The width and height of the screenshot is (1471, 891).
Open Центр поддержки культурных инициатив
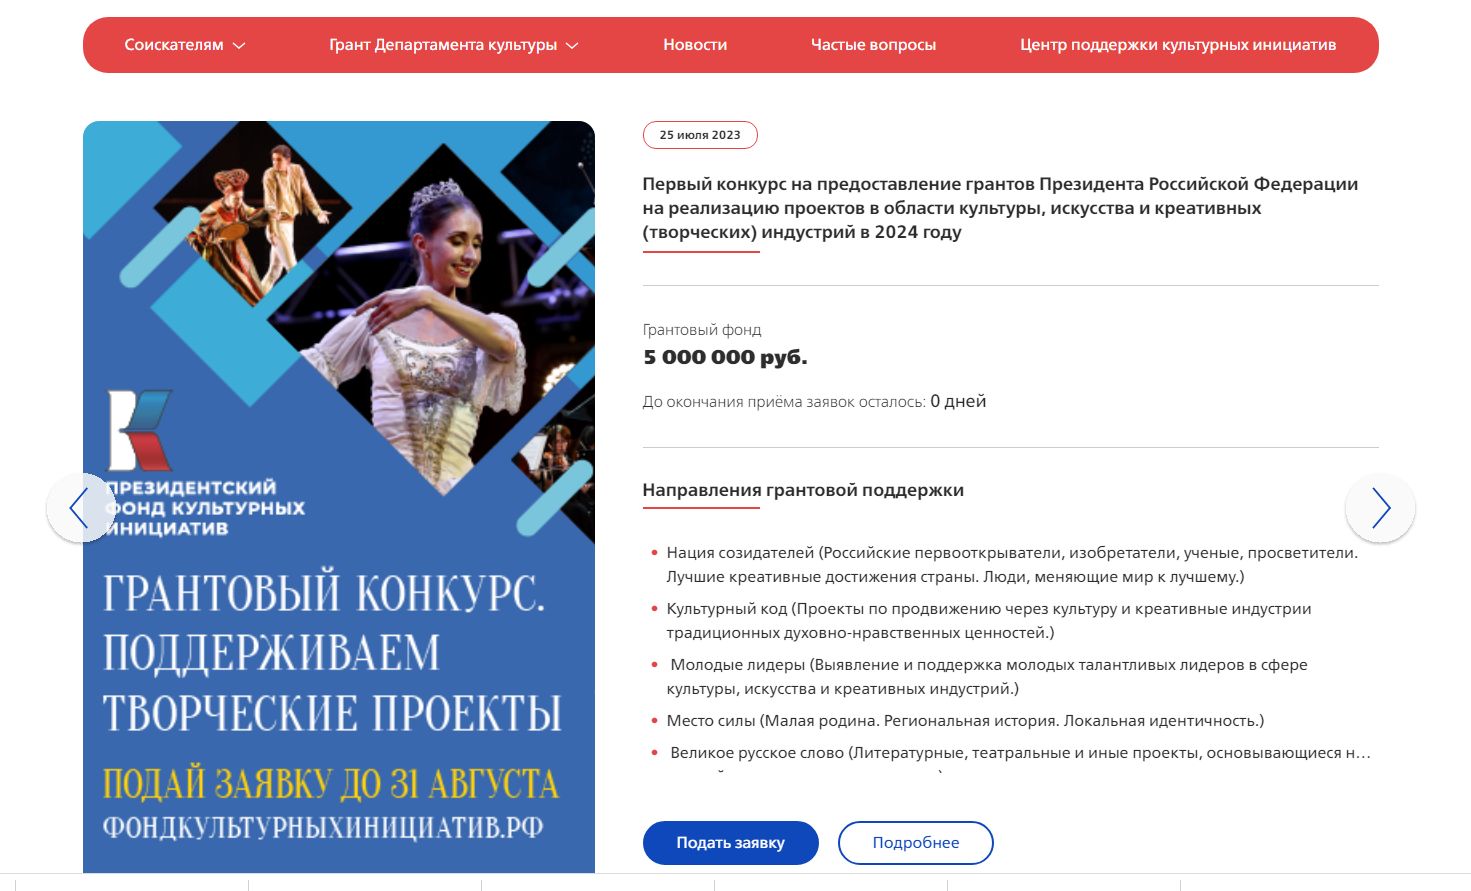pyautogui.click(x=1178, y=45)
